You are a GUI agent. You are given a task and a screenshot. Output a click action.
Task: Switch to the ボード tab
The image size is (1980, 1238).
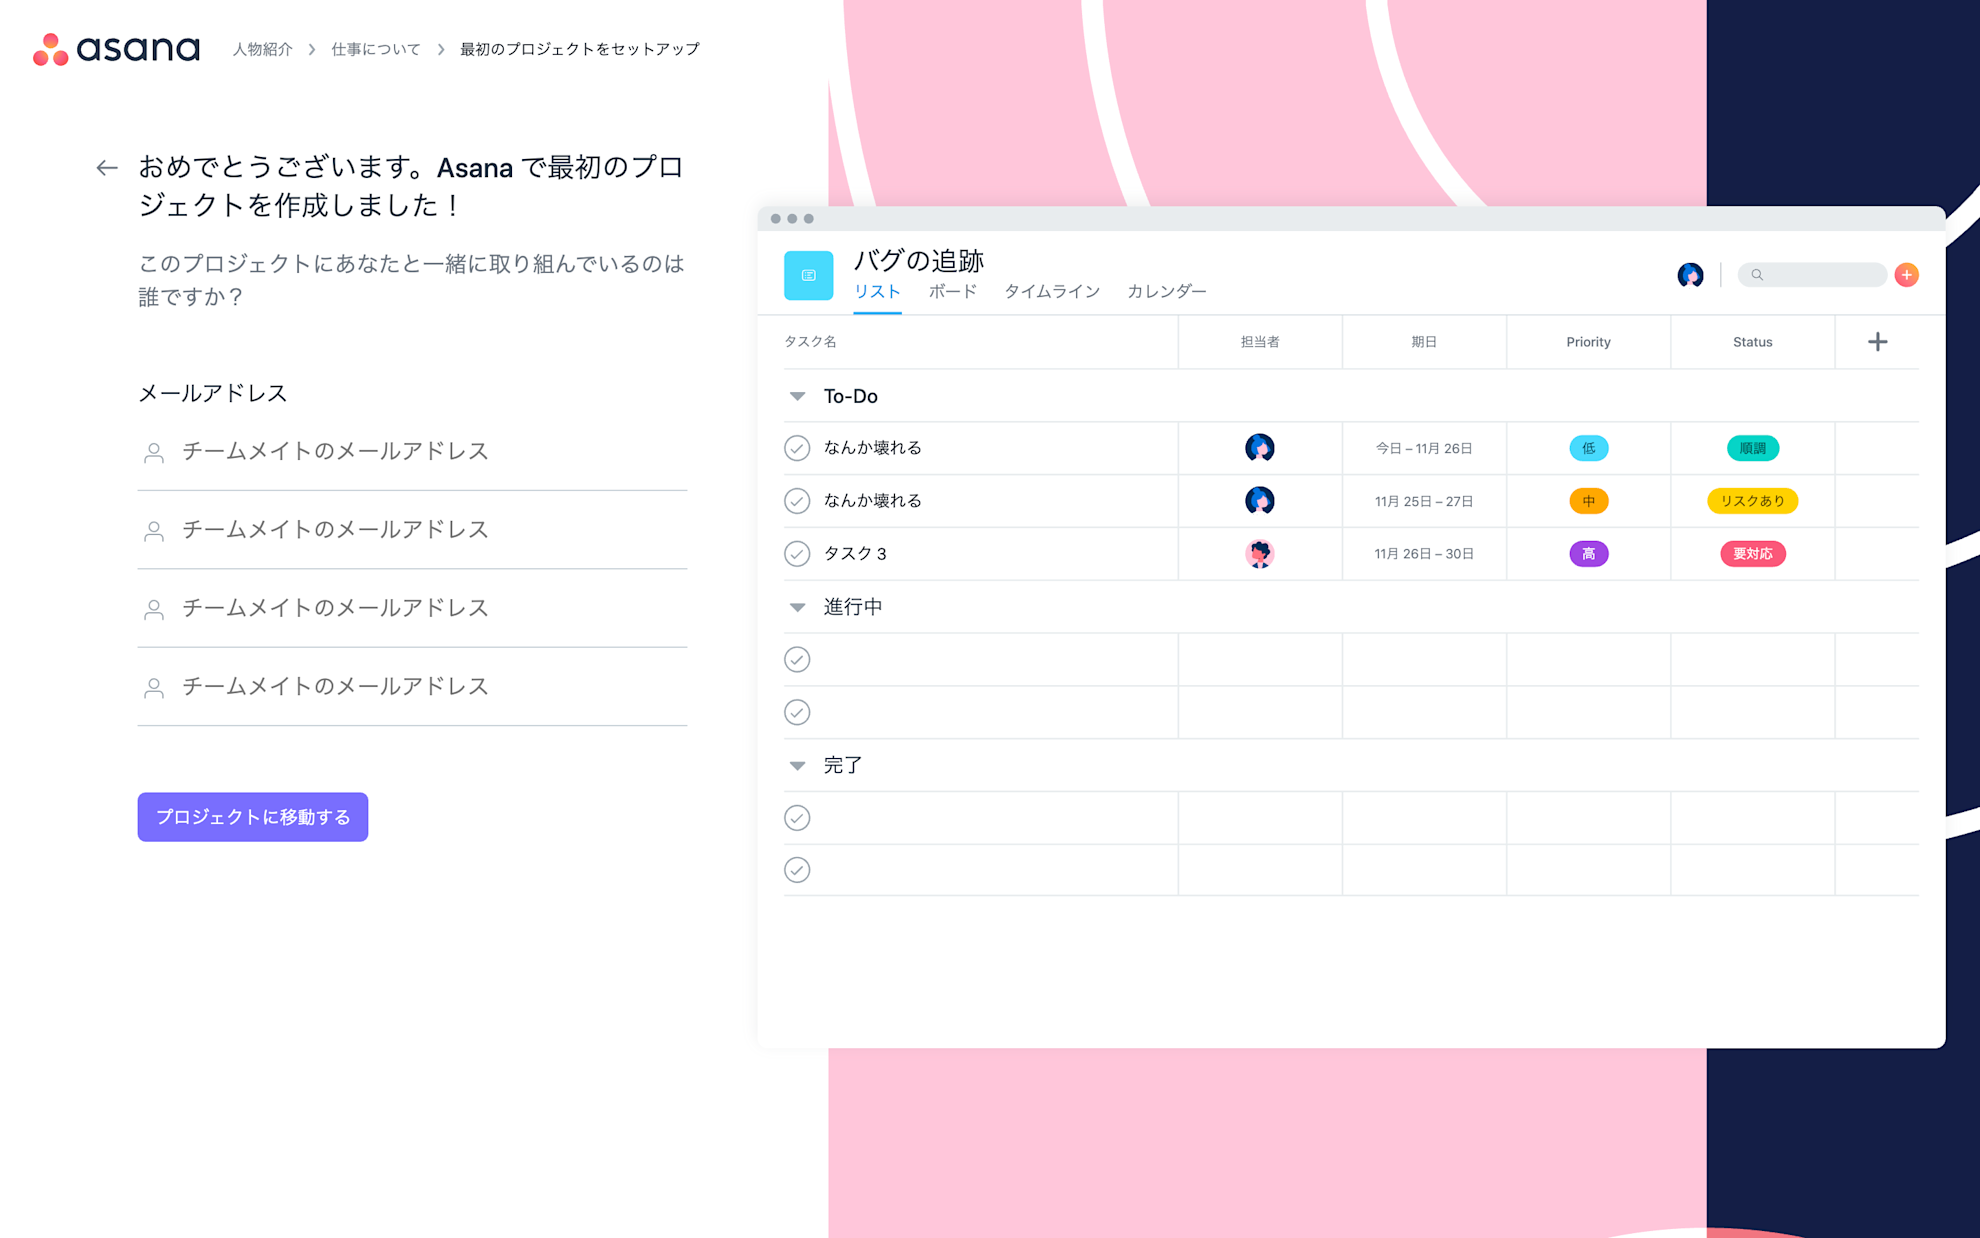[952, 291]
